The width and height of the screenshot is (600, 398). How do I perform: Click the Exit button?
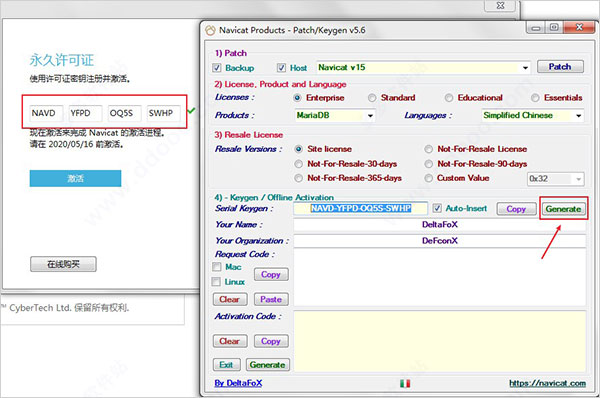coord(227,365)
